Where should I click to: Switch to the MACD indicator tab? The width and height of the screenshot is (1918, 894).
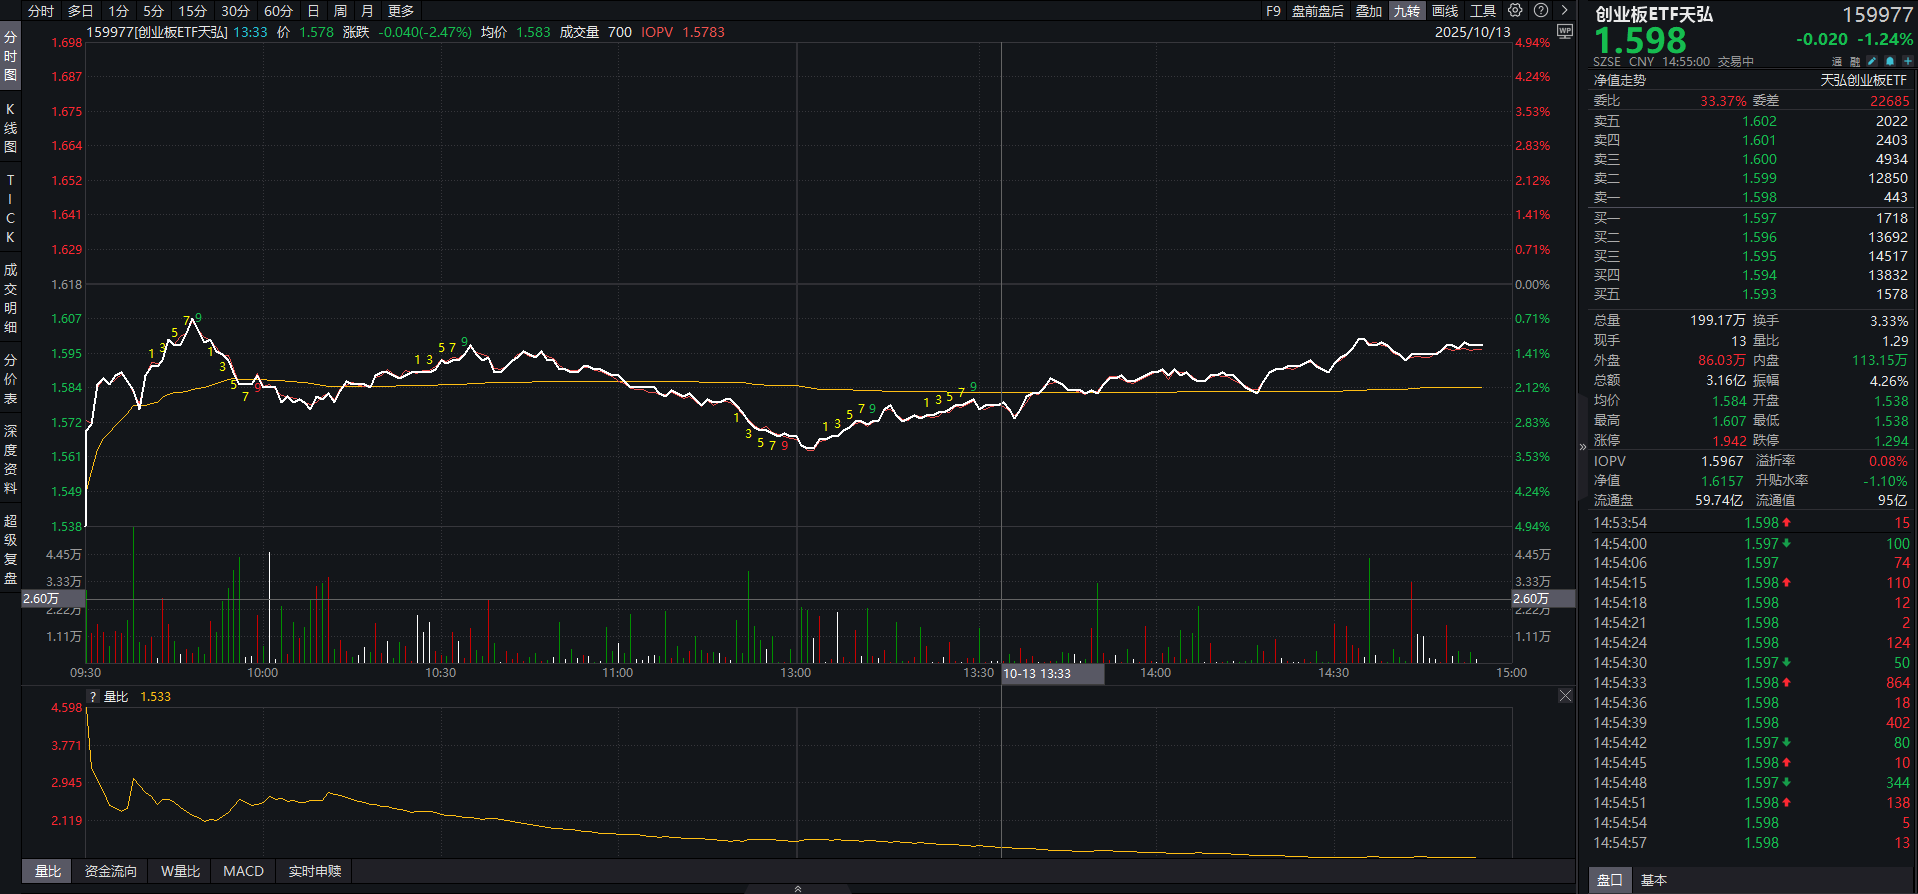coord(243,871)
